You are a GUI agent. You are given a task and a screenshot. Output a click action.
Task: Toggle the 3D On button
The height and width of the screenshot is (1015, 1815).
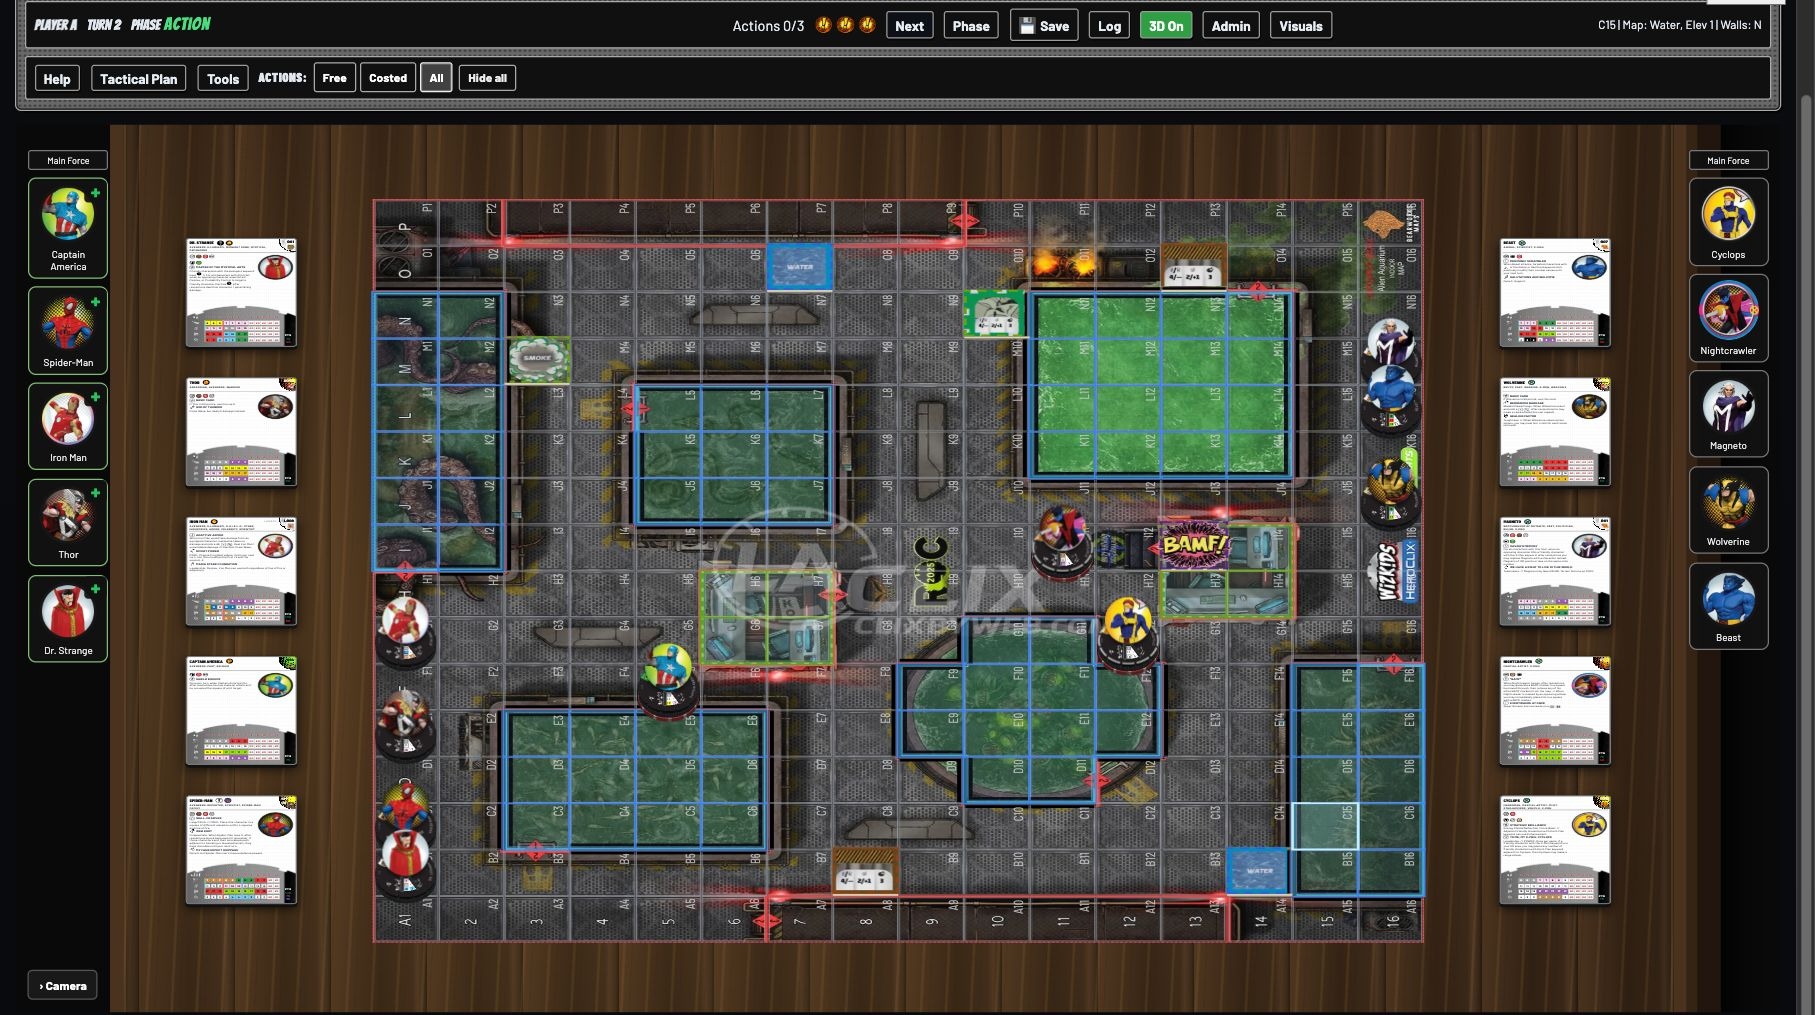click(1165, 26)
